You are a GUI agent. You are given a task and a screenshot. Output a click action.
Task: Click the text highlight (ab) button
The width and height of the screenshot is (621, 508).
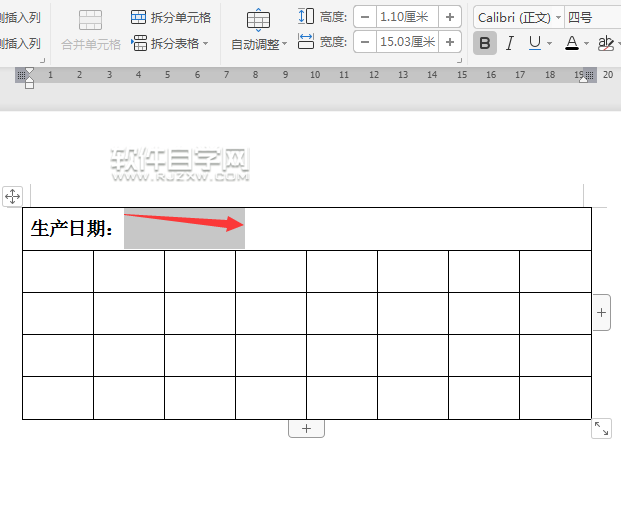tap(606, 43)
